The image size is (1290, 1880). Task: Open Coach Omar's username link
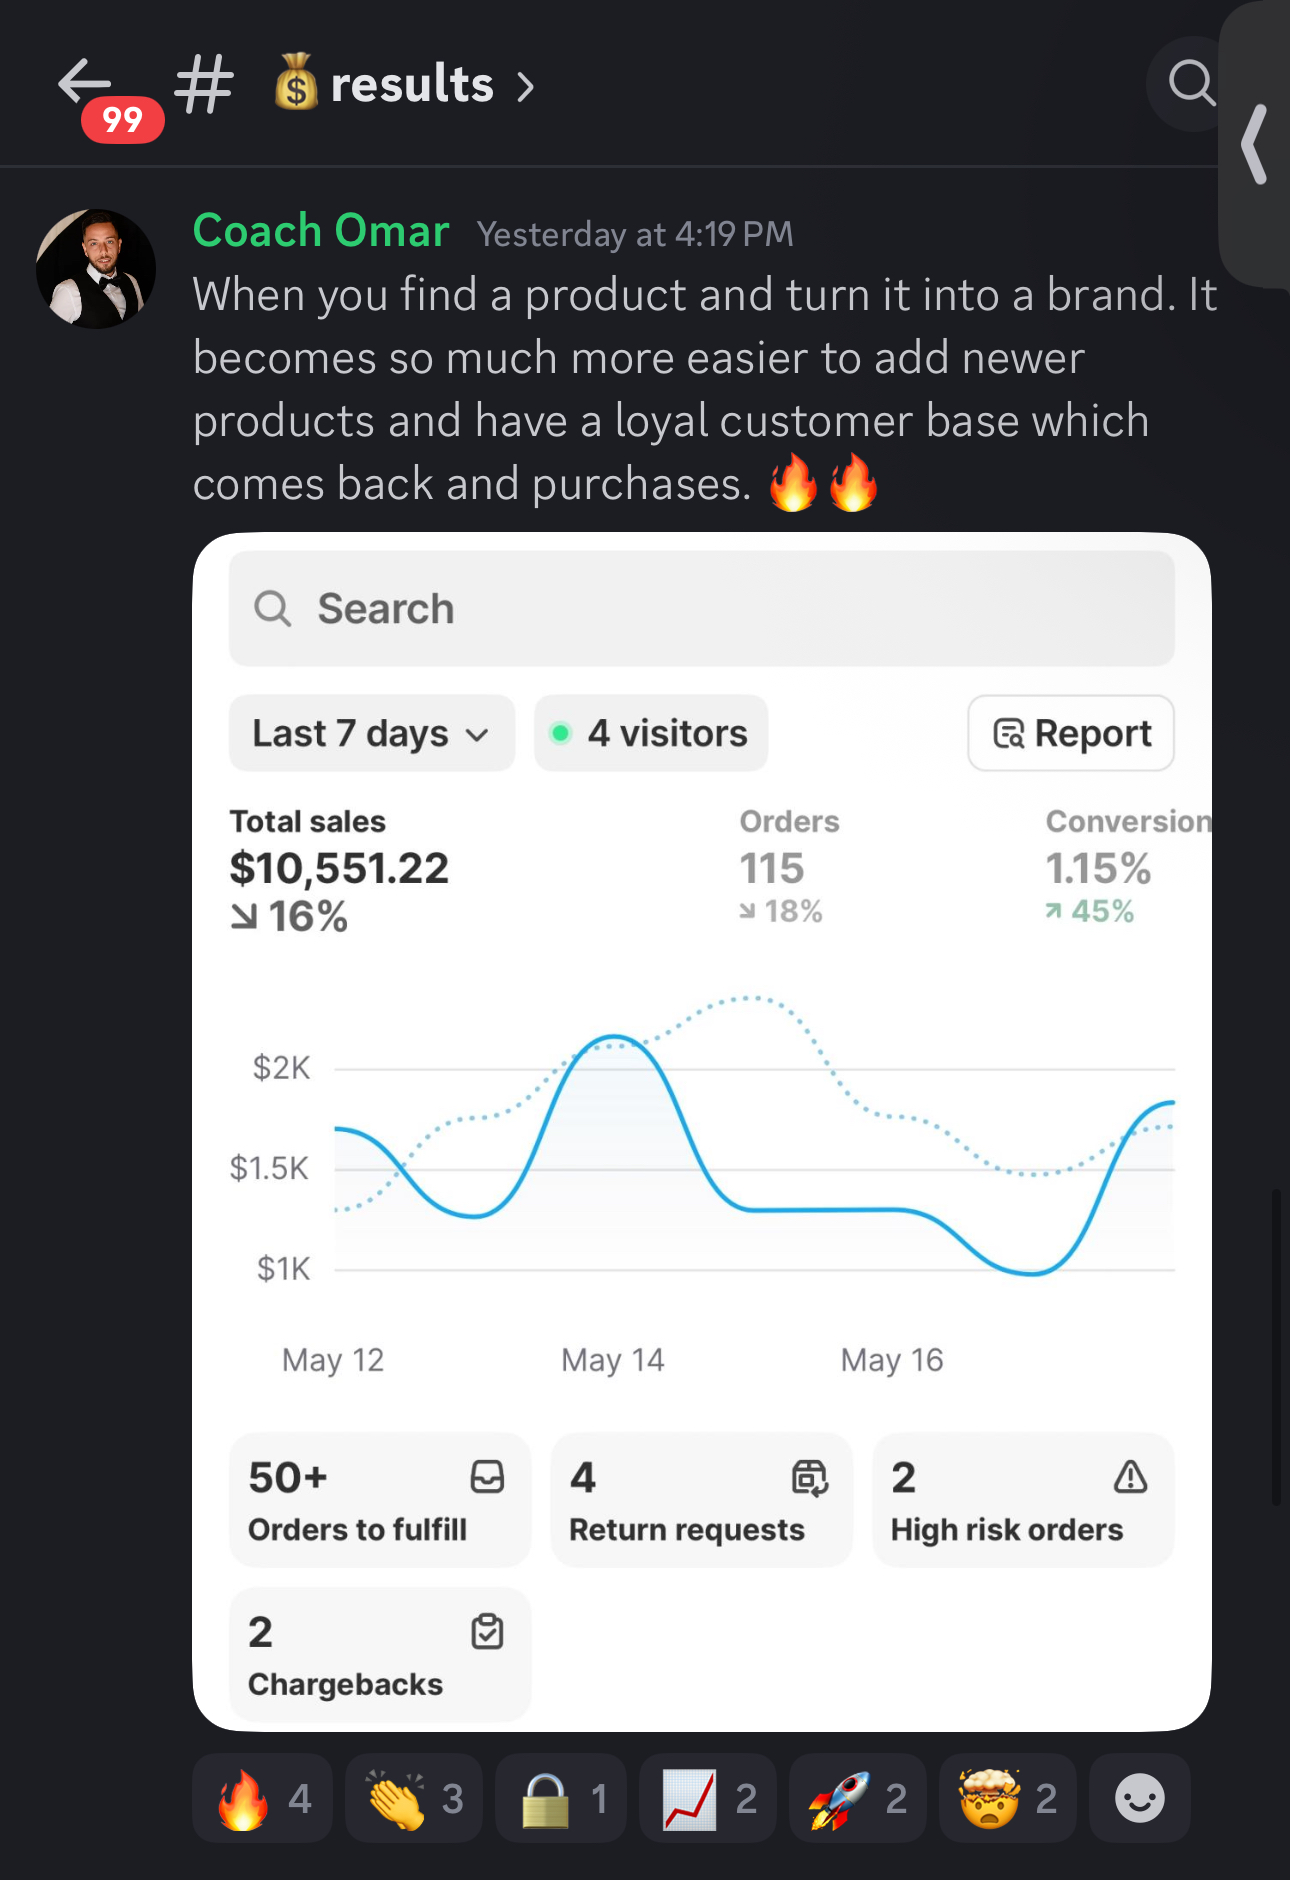click(321, 231)
